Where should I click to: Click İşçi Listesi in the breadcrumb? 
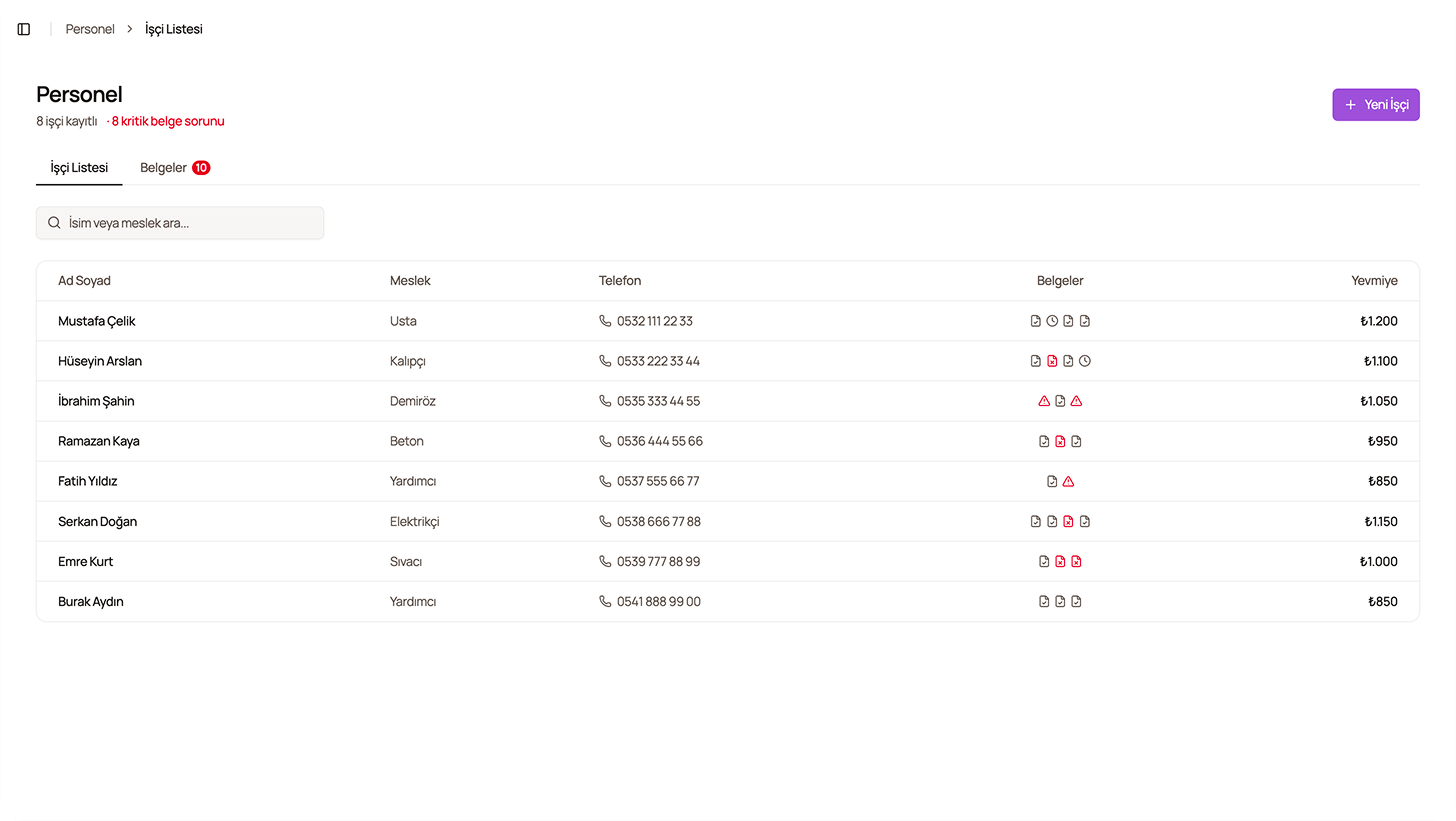click(174, 29)
